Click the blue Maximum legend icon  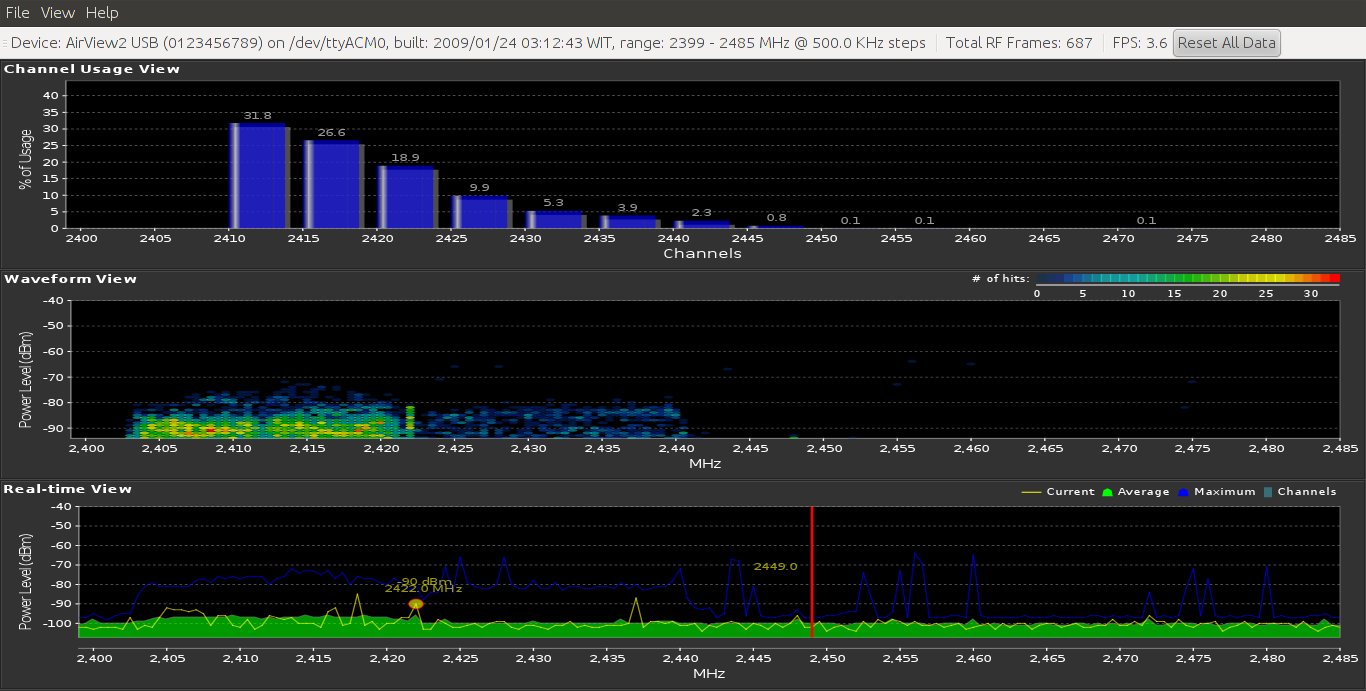pos(1185,492)
